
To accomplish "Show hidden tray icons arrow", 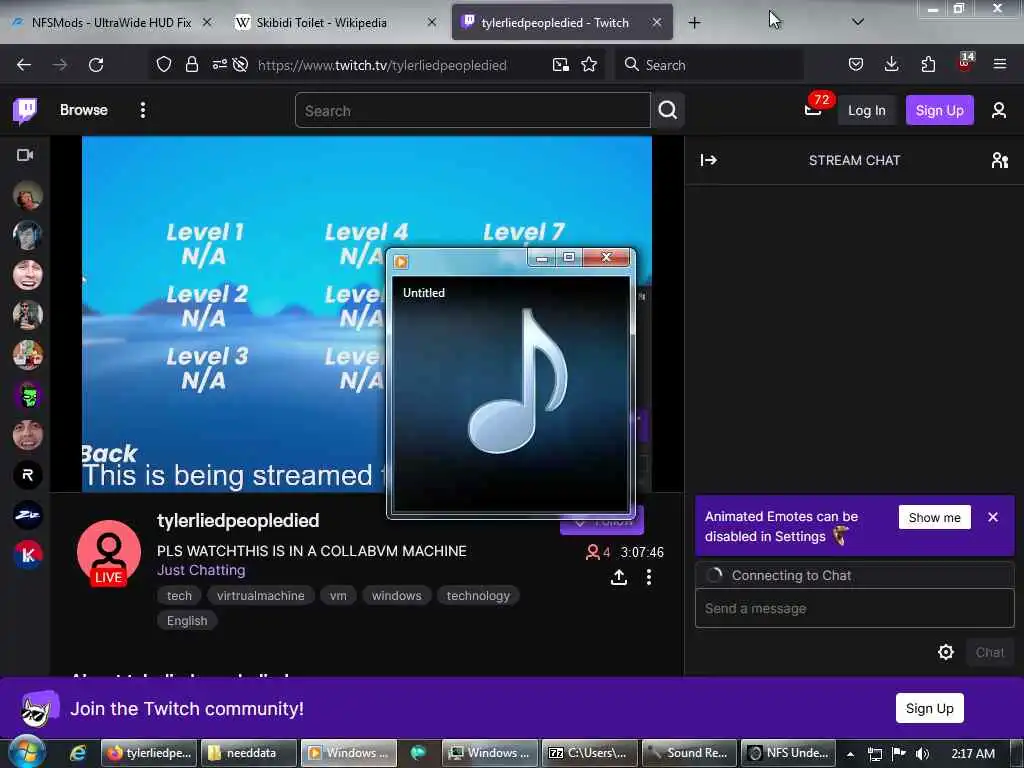I will [850, 754].
